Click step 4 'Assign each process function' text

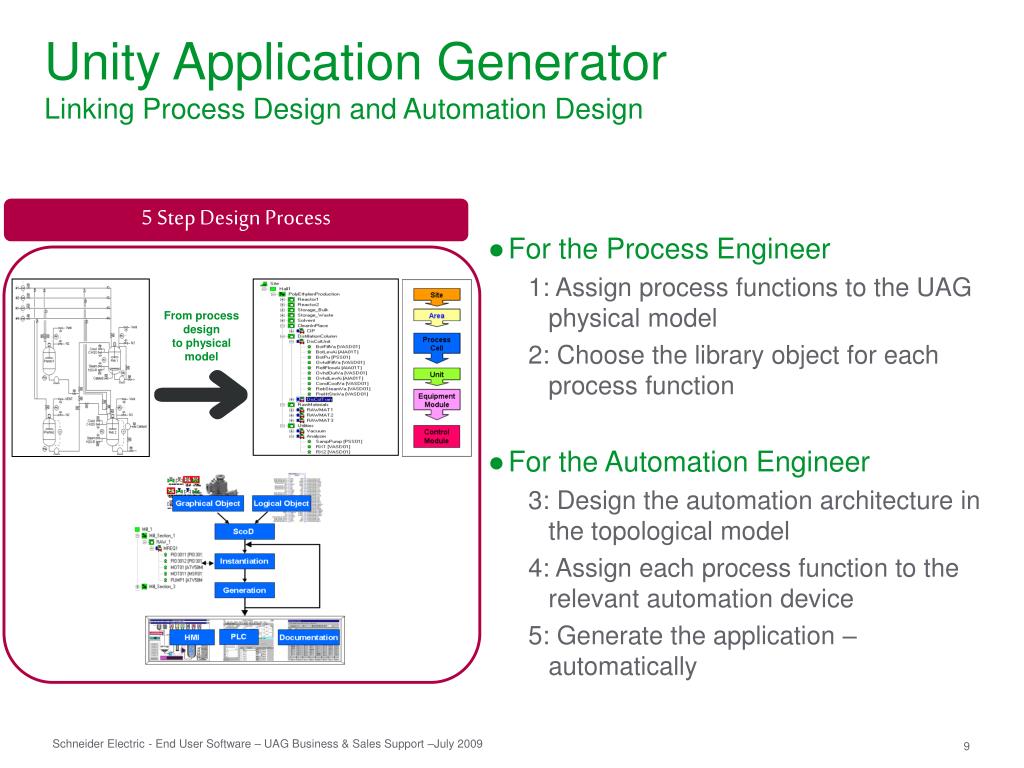[x=743, y=583]
